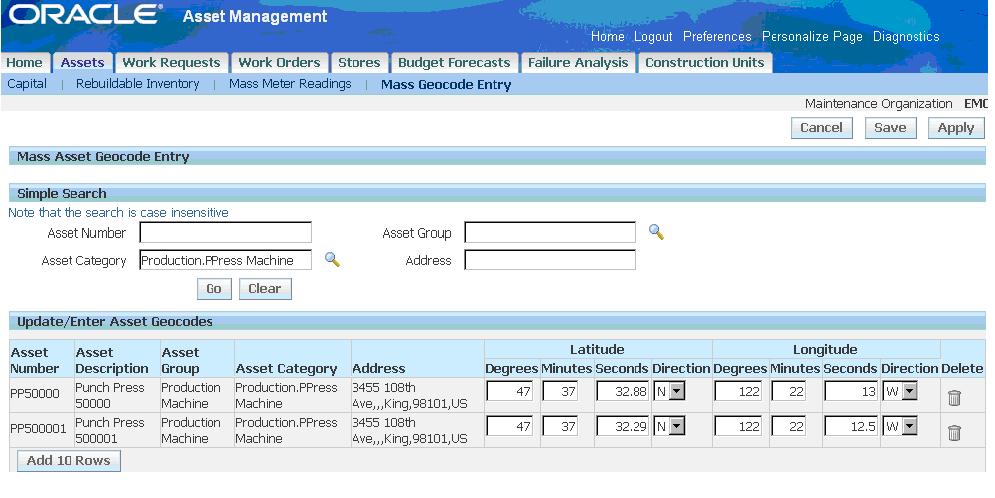Switch to the Home tab
The height and width of the screenshot is (498, 995).
click(x=25, y=63)
